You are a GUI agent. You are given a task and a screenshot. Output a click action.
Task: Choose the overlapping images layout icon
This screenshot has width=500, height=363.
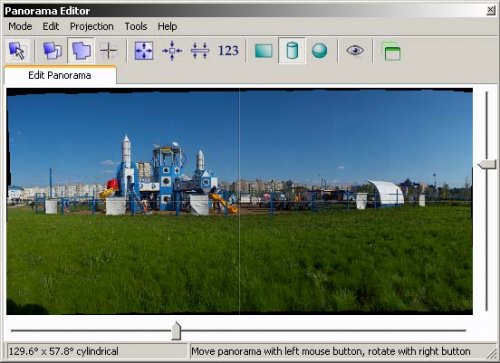coord(52,51)
